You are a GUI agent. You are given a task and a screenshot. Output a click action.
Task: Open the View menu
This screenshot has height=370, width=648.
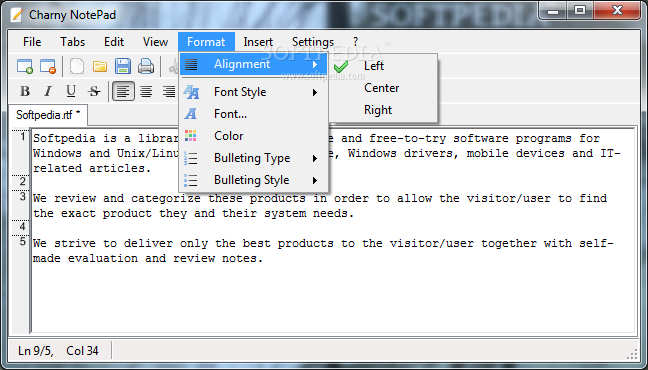point(155,42)
